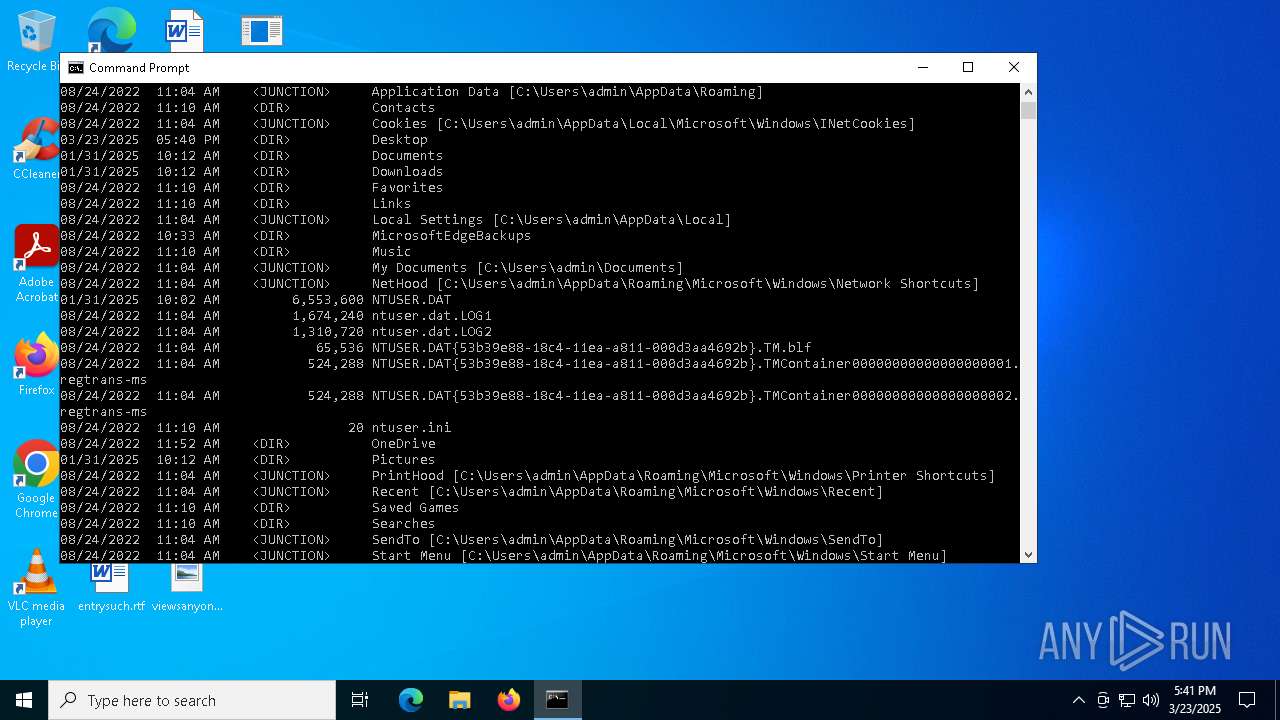The height and width of the screenshot is (720, 1280).
Task: Click the ntuser.ini file entry
Action: coord(256,427)
